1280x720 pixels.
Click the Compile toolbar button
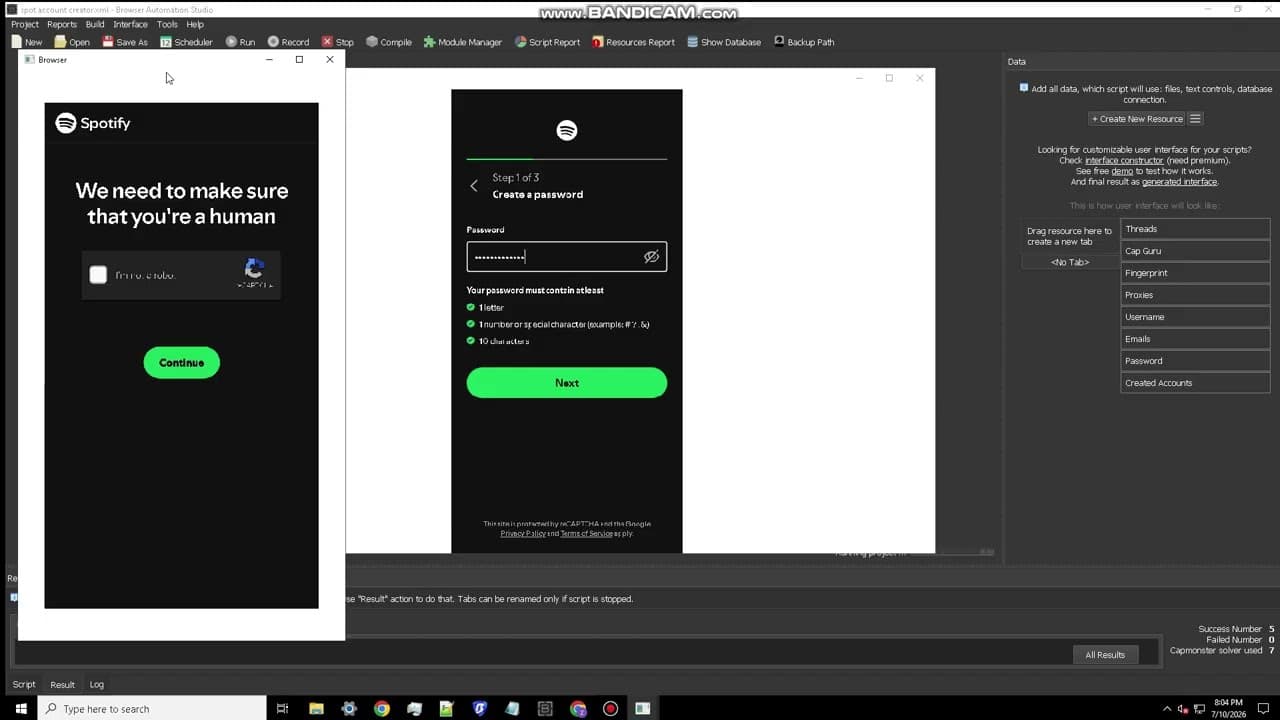(389, 42)
